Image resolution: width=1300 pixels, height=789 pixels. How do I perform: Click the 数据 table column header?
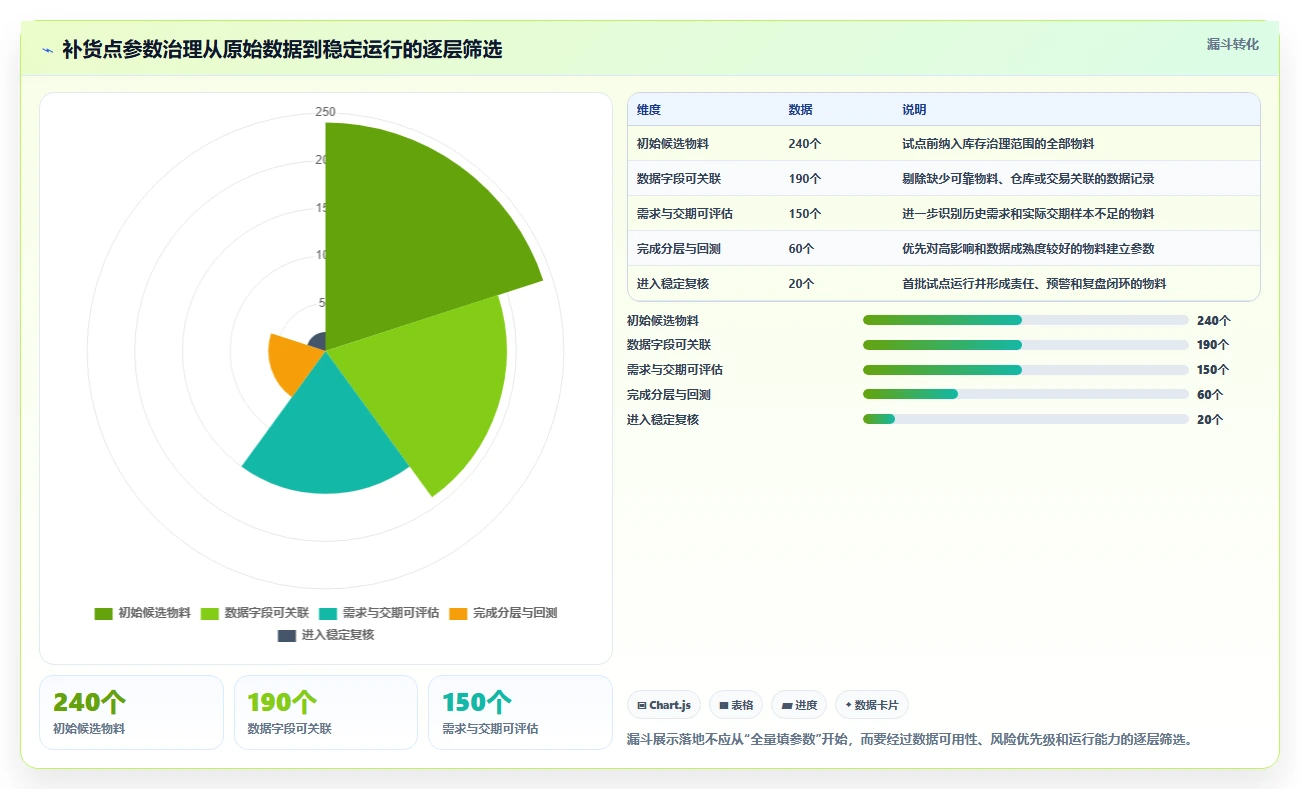point(800,110)
